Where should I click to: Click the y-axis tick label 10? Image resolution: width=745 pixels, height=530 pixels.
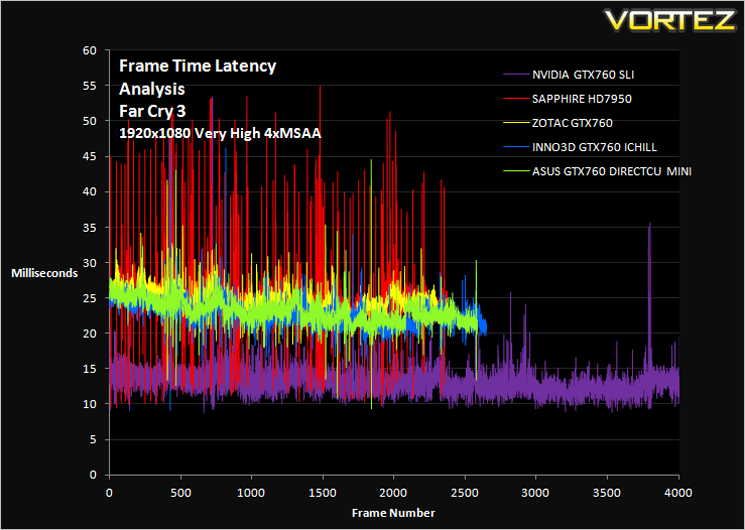[89, 404]
